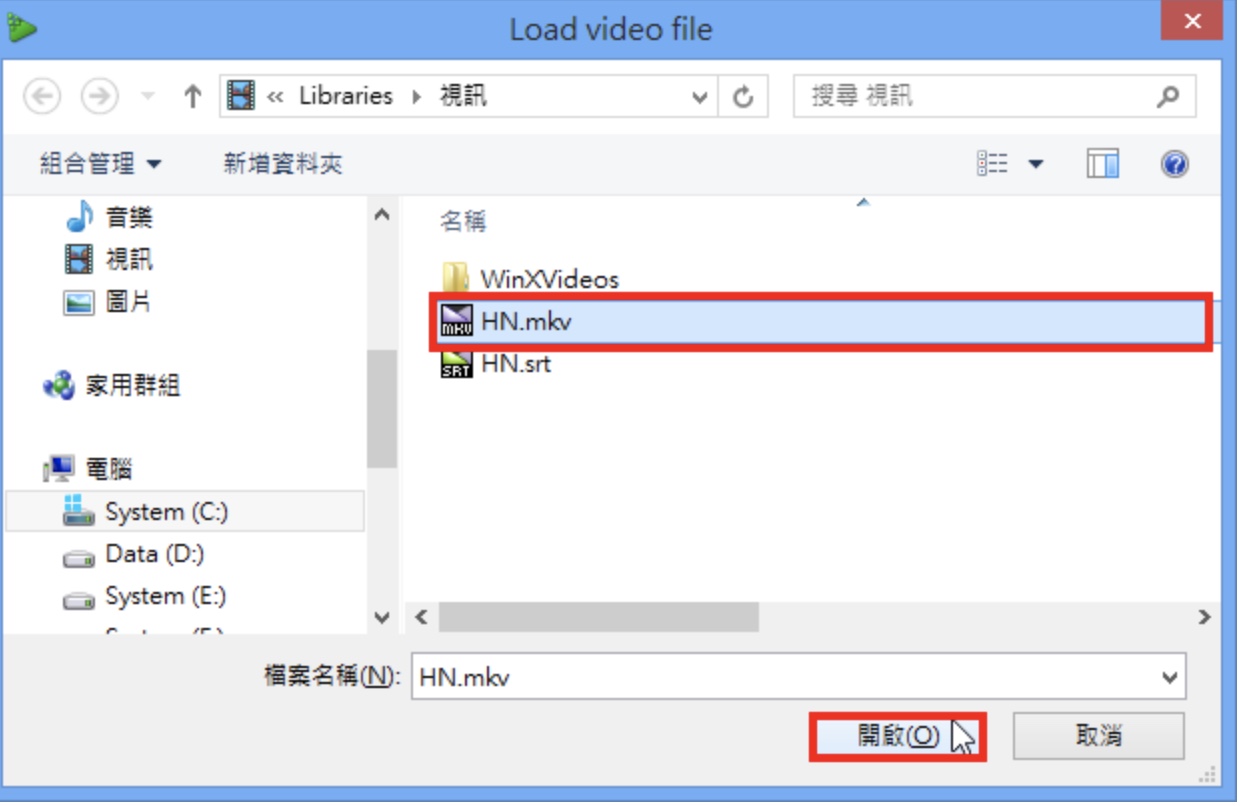Open the address bar history dropdown
The height and width of the screenshot is (806, 1240).
point(699,97)
